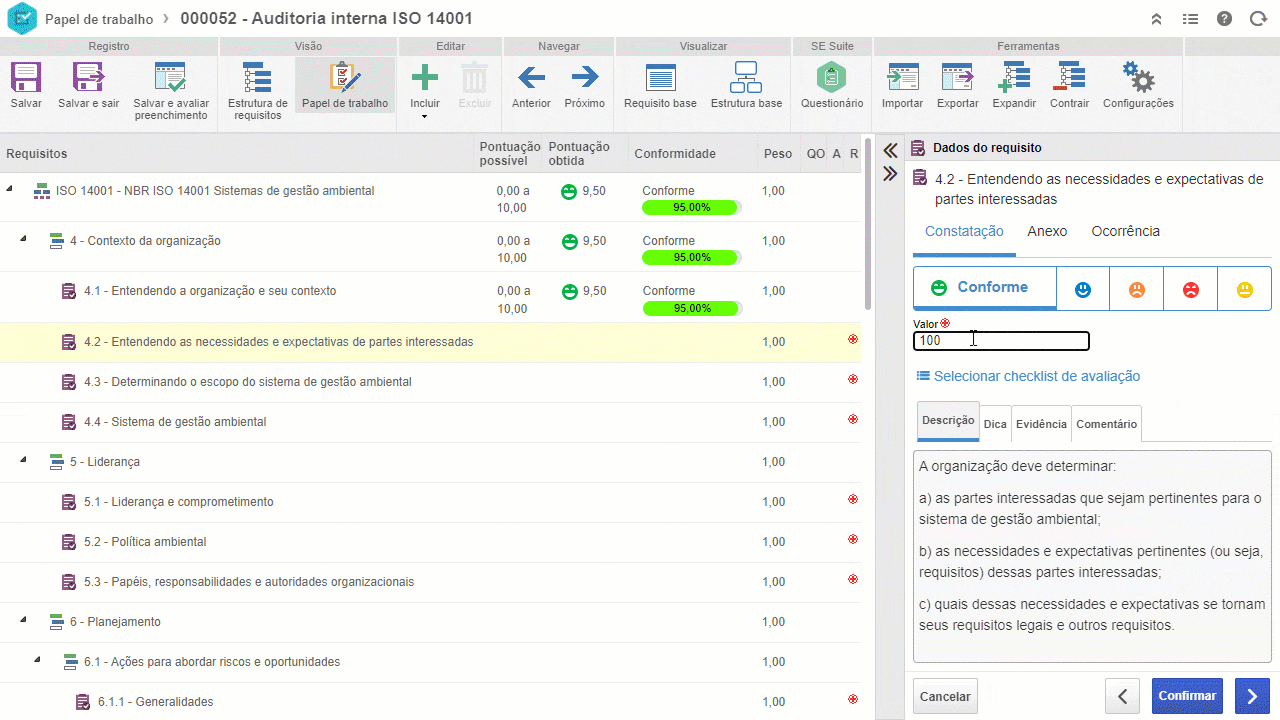This screenshot has height=720, width=1280.
Task: Select row 5.1 - Liderança e comprometimento
Action: (430, 502)
